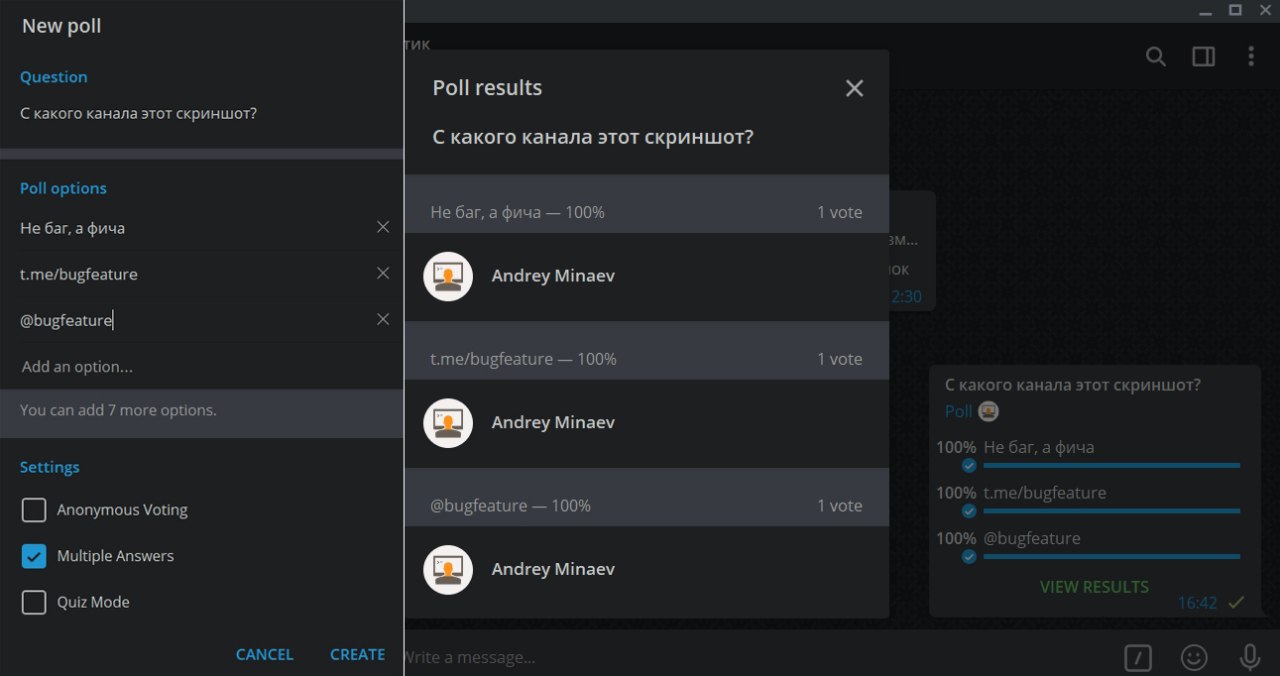1280x676 pixels.
Task: Open the bot commands slash icon
Action: 1138,657
